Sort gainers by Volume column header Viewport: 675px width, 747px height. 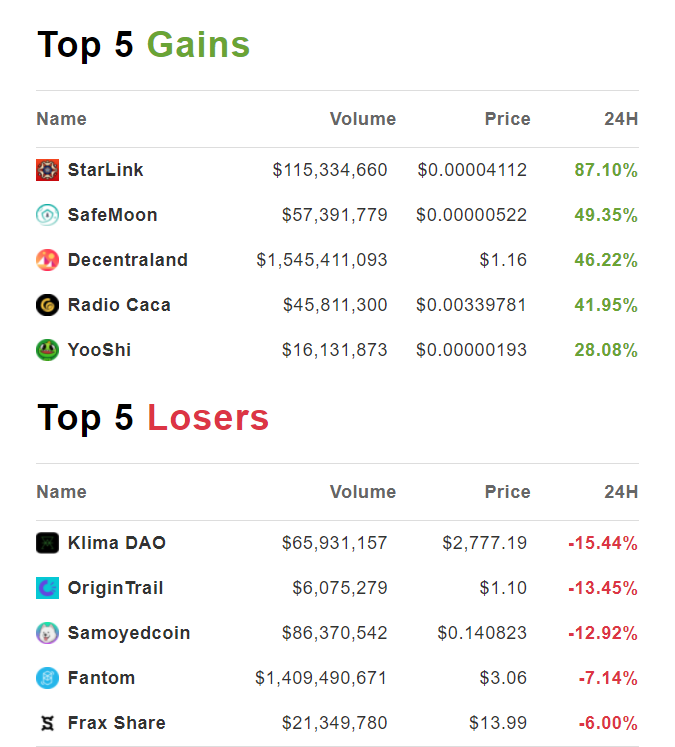pyautogui.click(x=362, y=119)
